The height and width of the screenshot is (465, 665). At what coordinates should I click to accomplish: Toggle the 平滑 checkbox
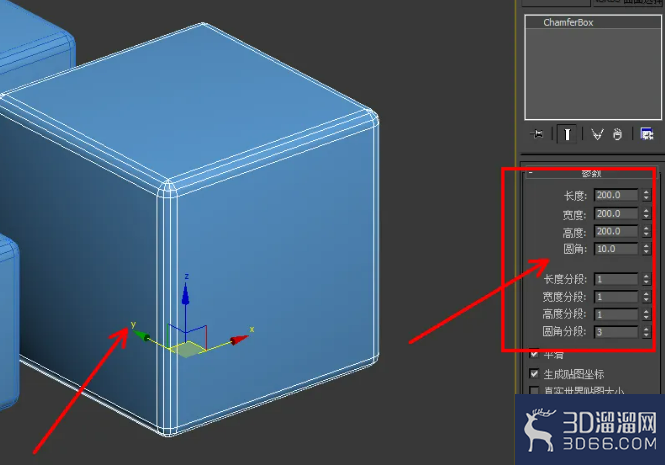534,353
